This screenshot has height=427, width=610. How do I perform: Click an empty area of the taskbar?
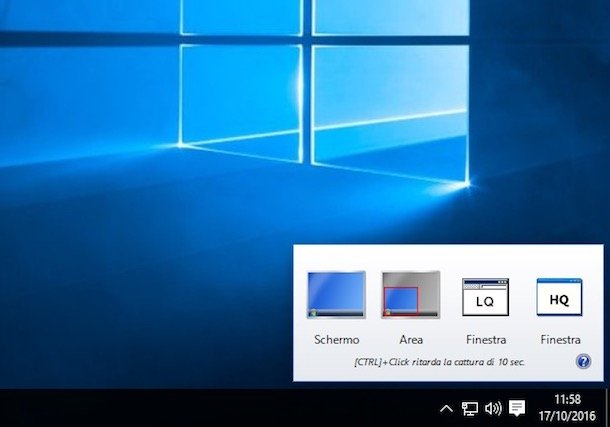tap(200, 408)
